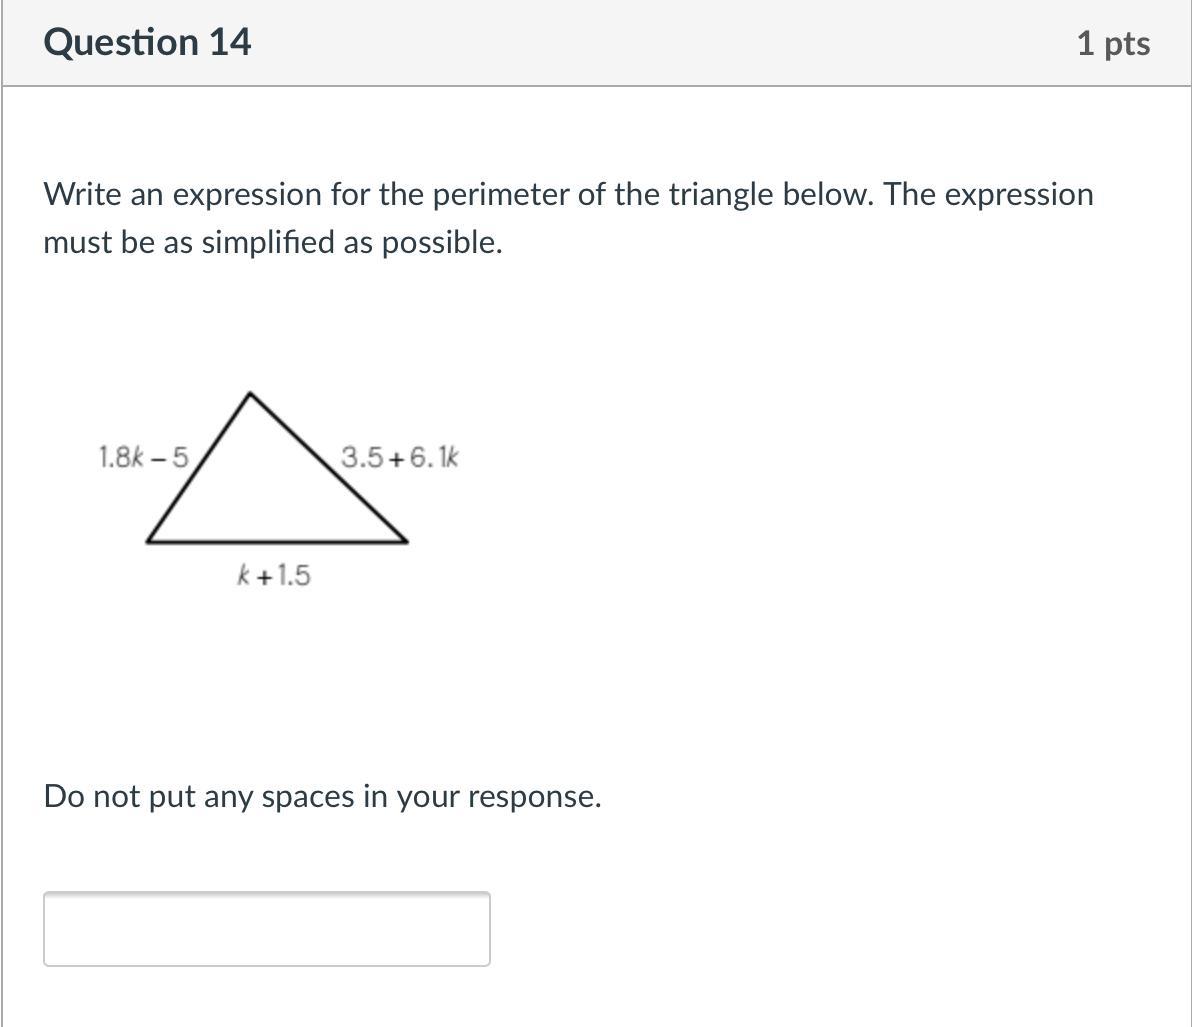Click the 1.8k − 5 side label
Image resolution: width=1192 pixels, height=1027 pixels.
pyautogui.click(x=143, y=458)
